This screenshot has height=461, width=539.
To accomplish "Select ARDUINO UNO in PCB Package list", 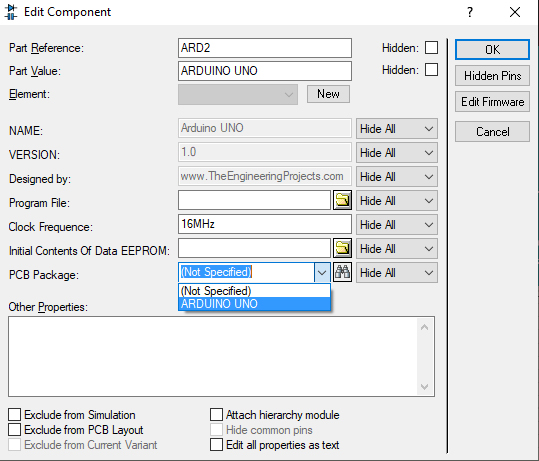I will [x=254, y=304].
